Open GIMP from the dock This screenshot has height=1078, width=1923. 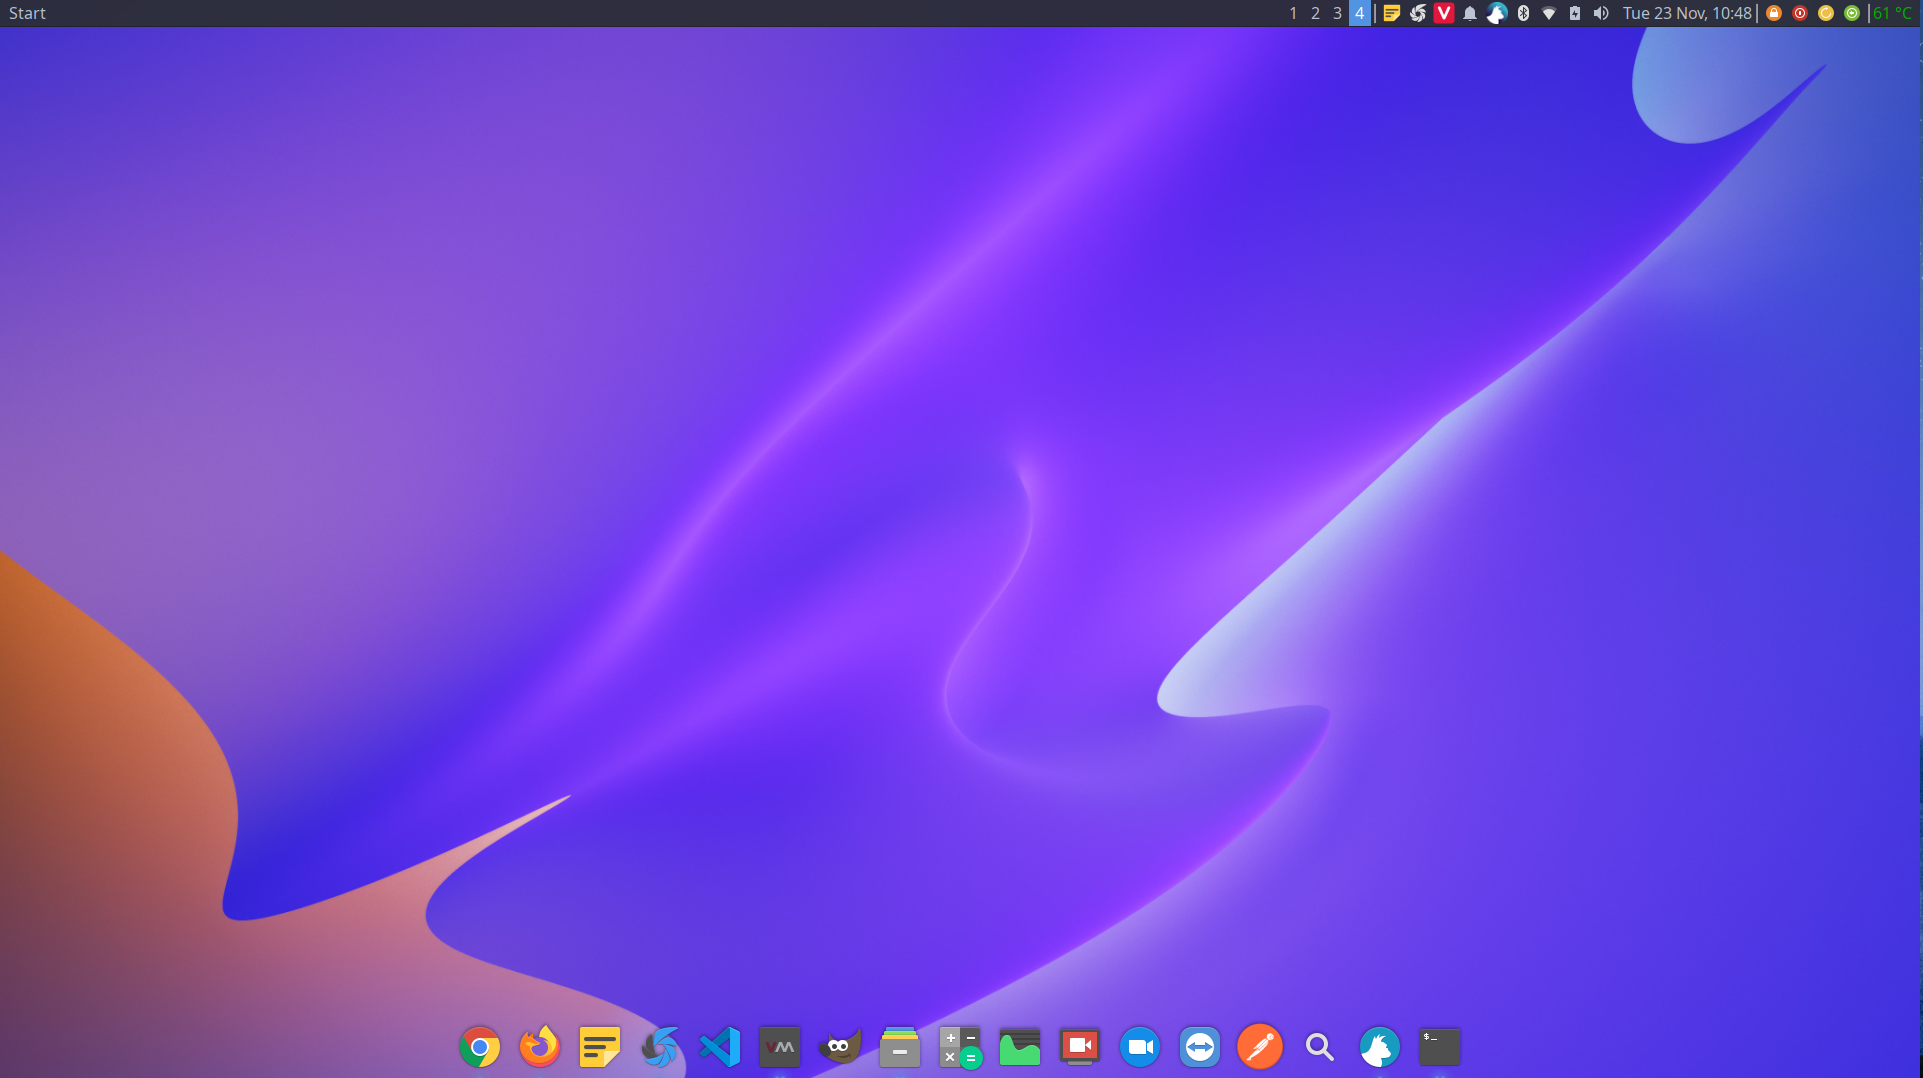[x=839, y=1047]
